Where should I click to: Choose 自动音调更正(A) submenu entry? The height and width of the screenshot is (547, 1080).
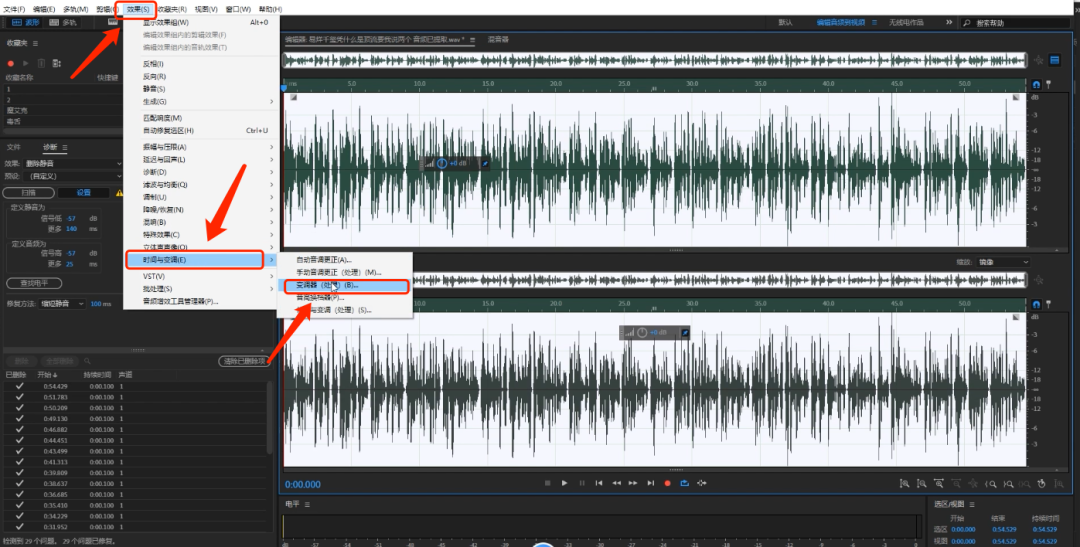344,260
